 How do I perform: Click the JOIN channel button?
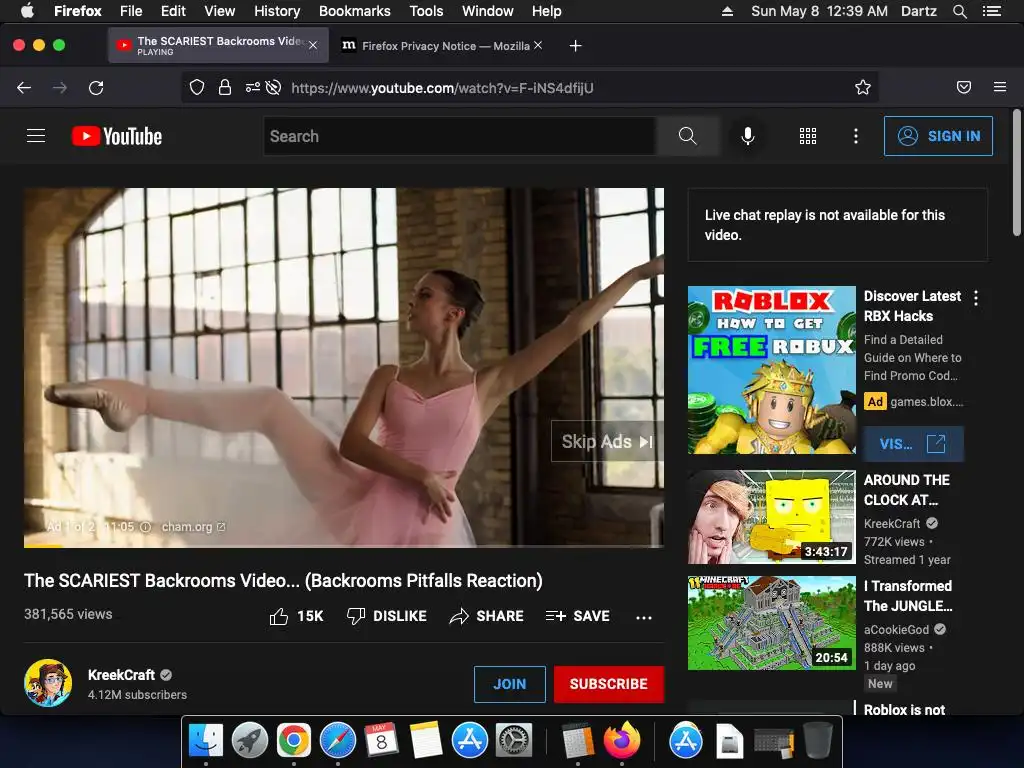509,684
